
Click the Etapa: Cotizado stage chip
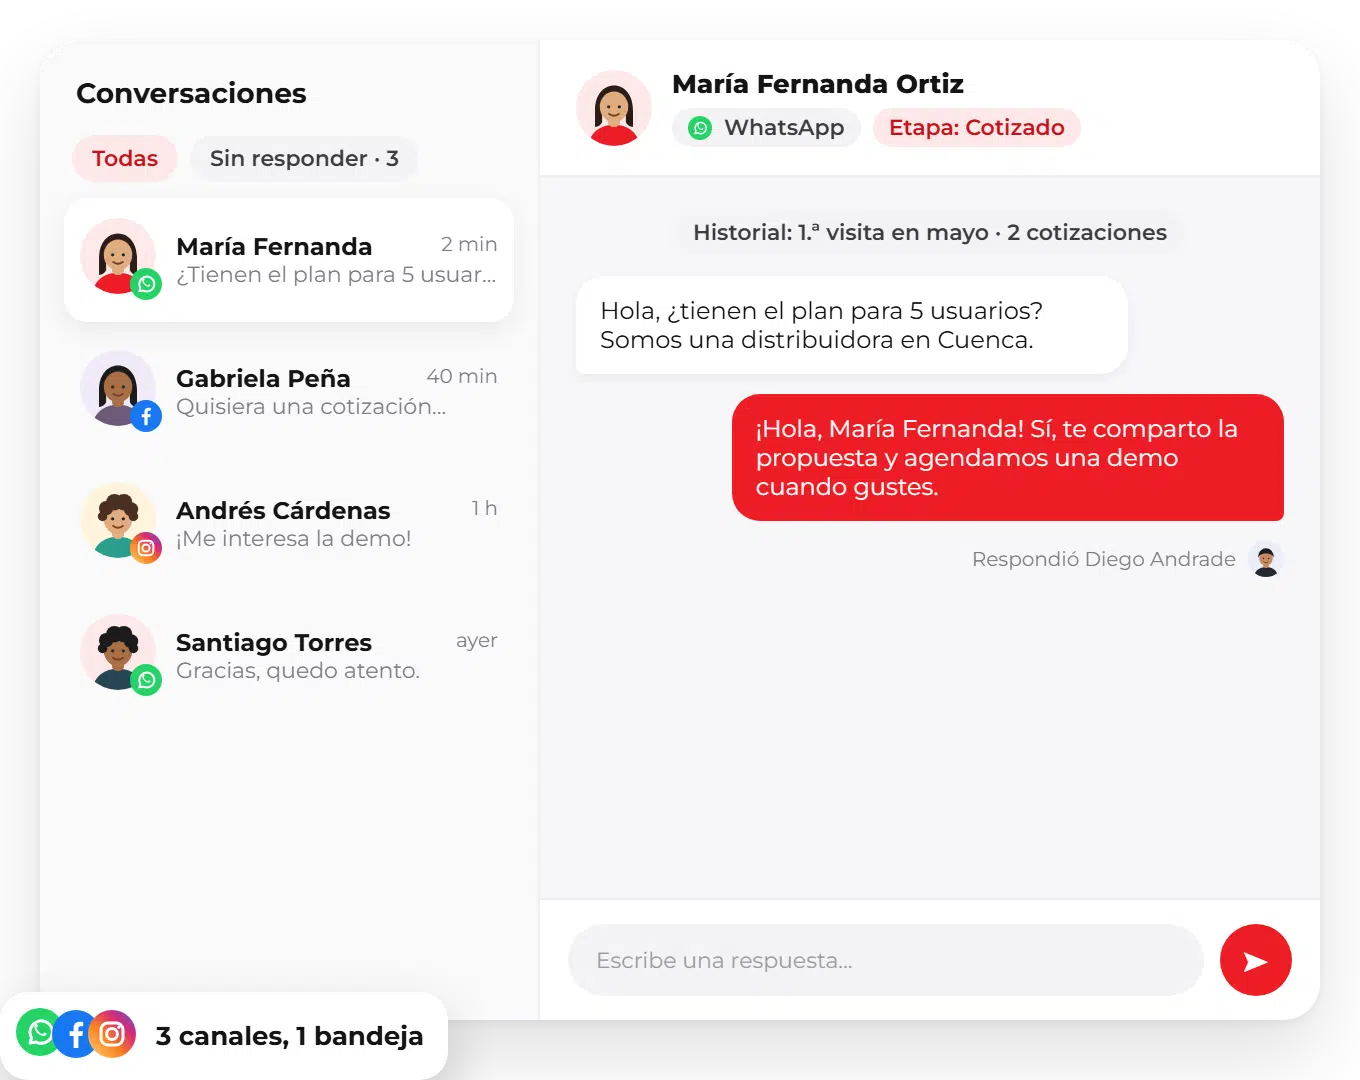coord(977,128)
